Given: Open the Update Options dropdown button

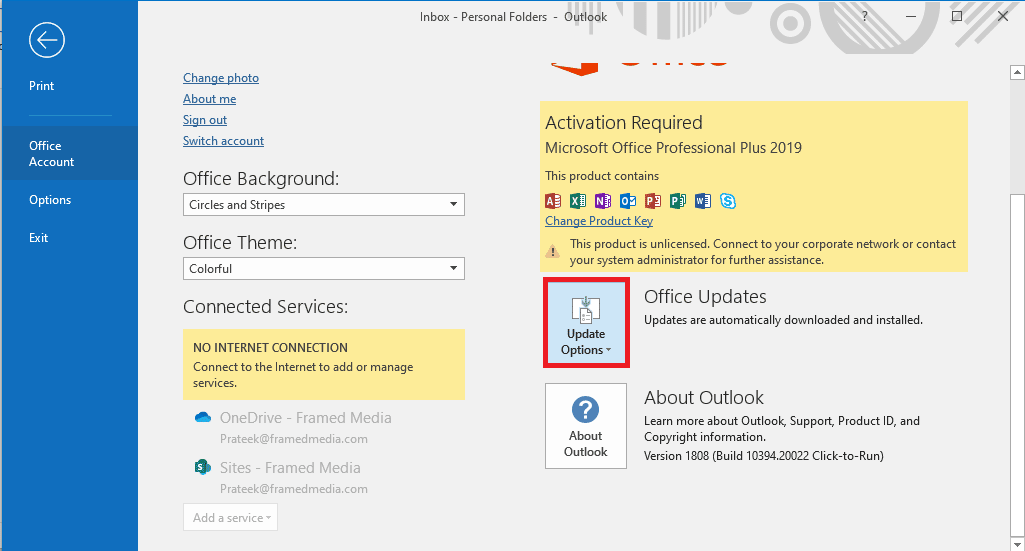Looking at the screenshot, I should (x=586, y=322).
